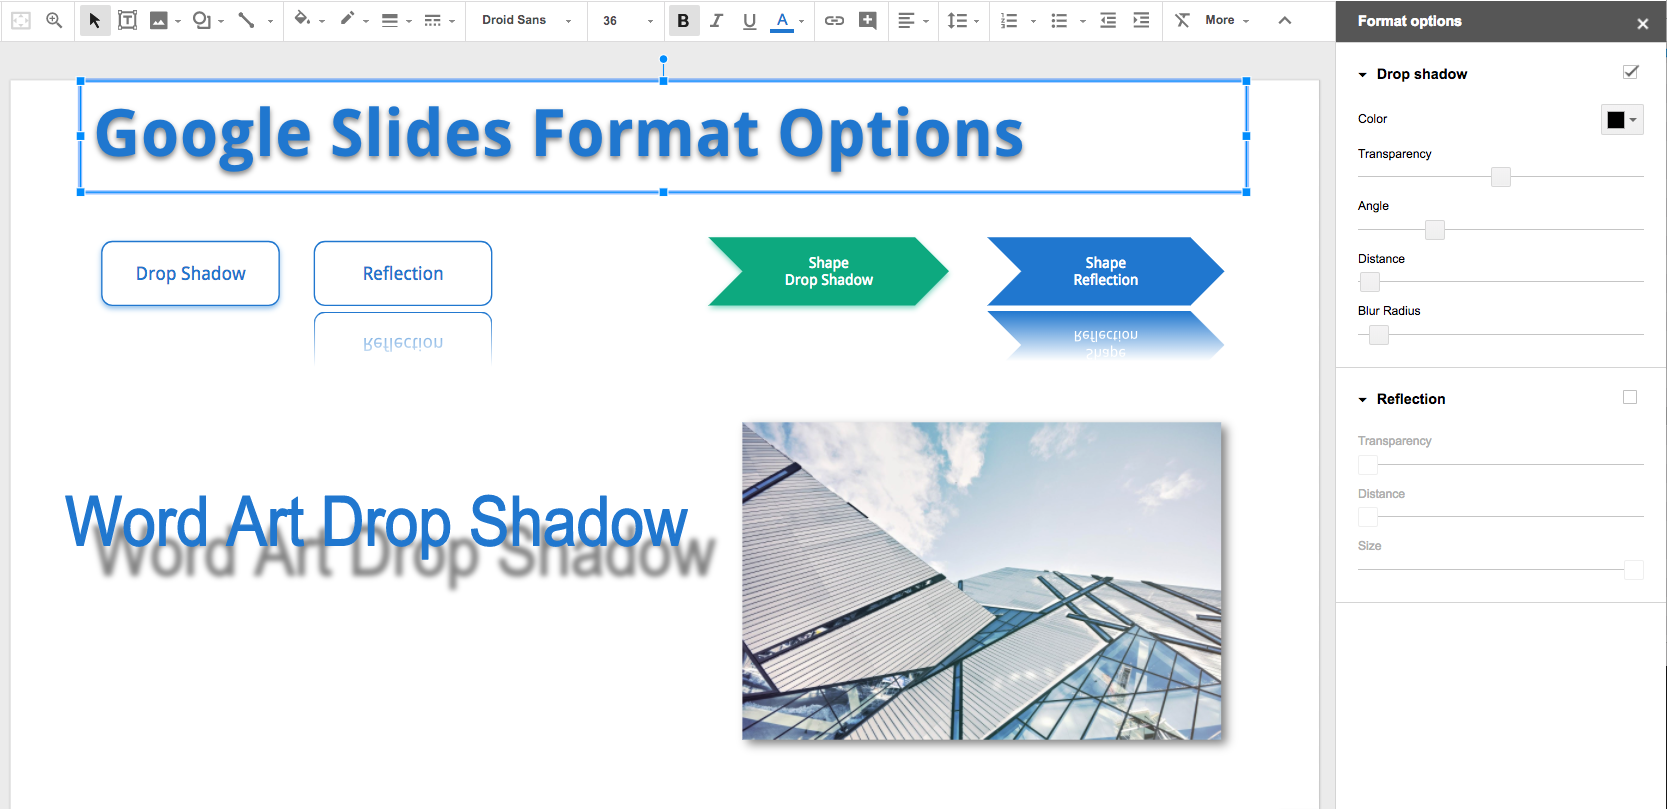Viewport: 1667px width, 809px height.
Task: Open the drop shadow Color swatch picker
Action: [1622, 120]
